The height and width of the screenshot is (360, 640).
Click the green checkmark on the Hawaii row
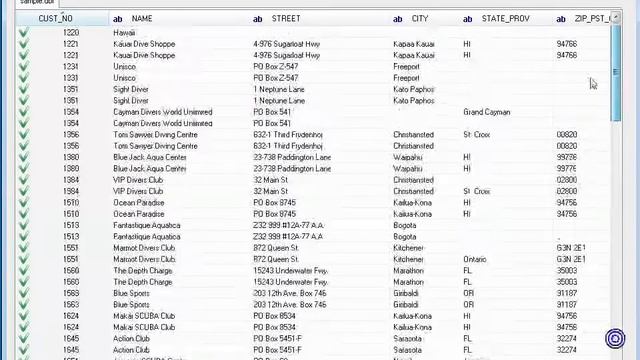24,33
